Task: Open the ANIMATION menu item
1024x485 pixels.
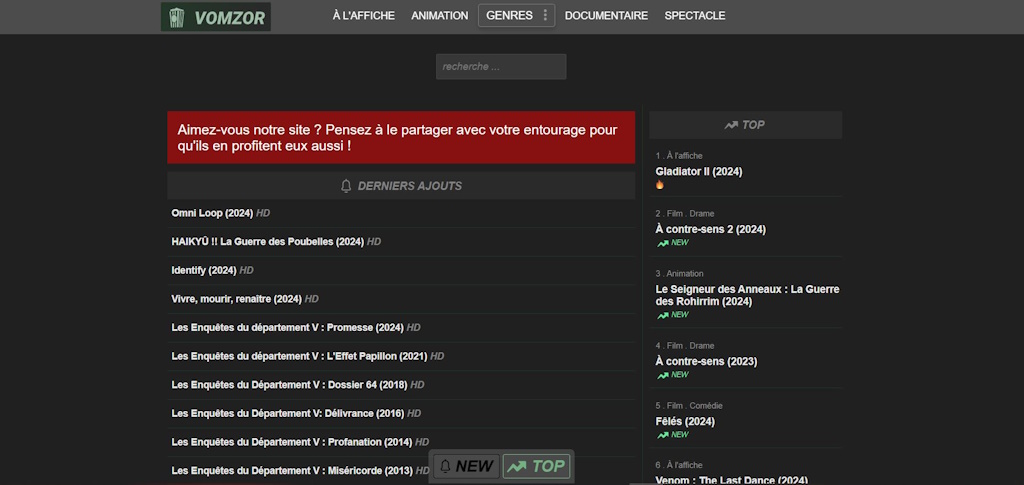Action: coord(440,16)
